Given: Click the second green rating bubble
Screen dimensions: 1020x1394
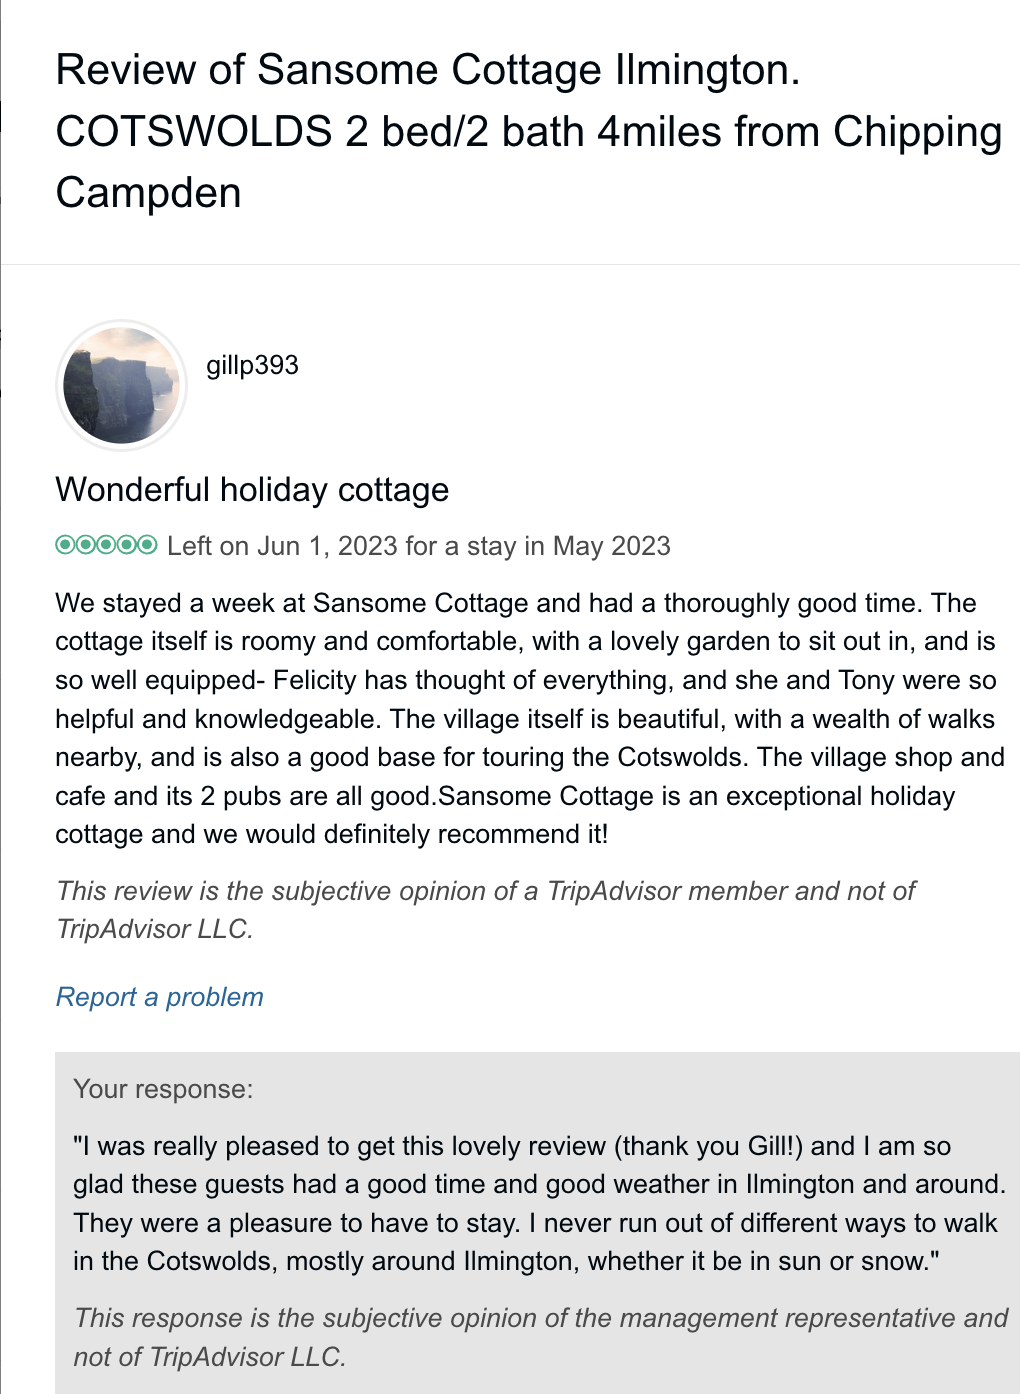Looking at the screenshot, I should [86, 545].
